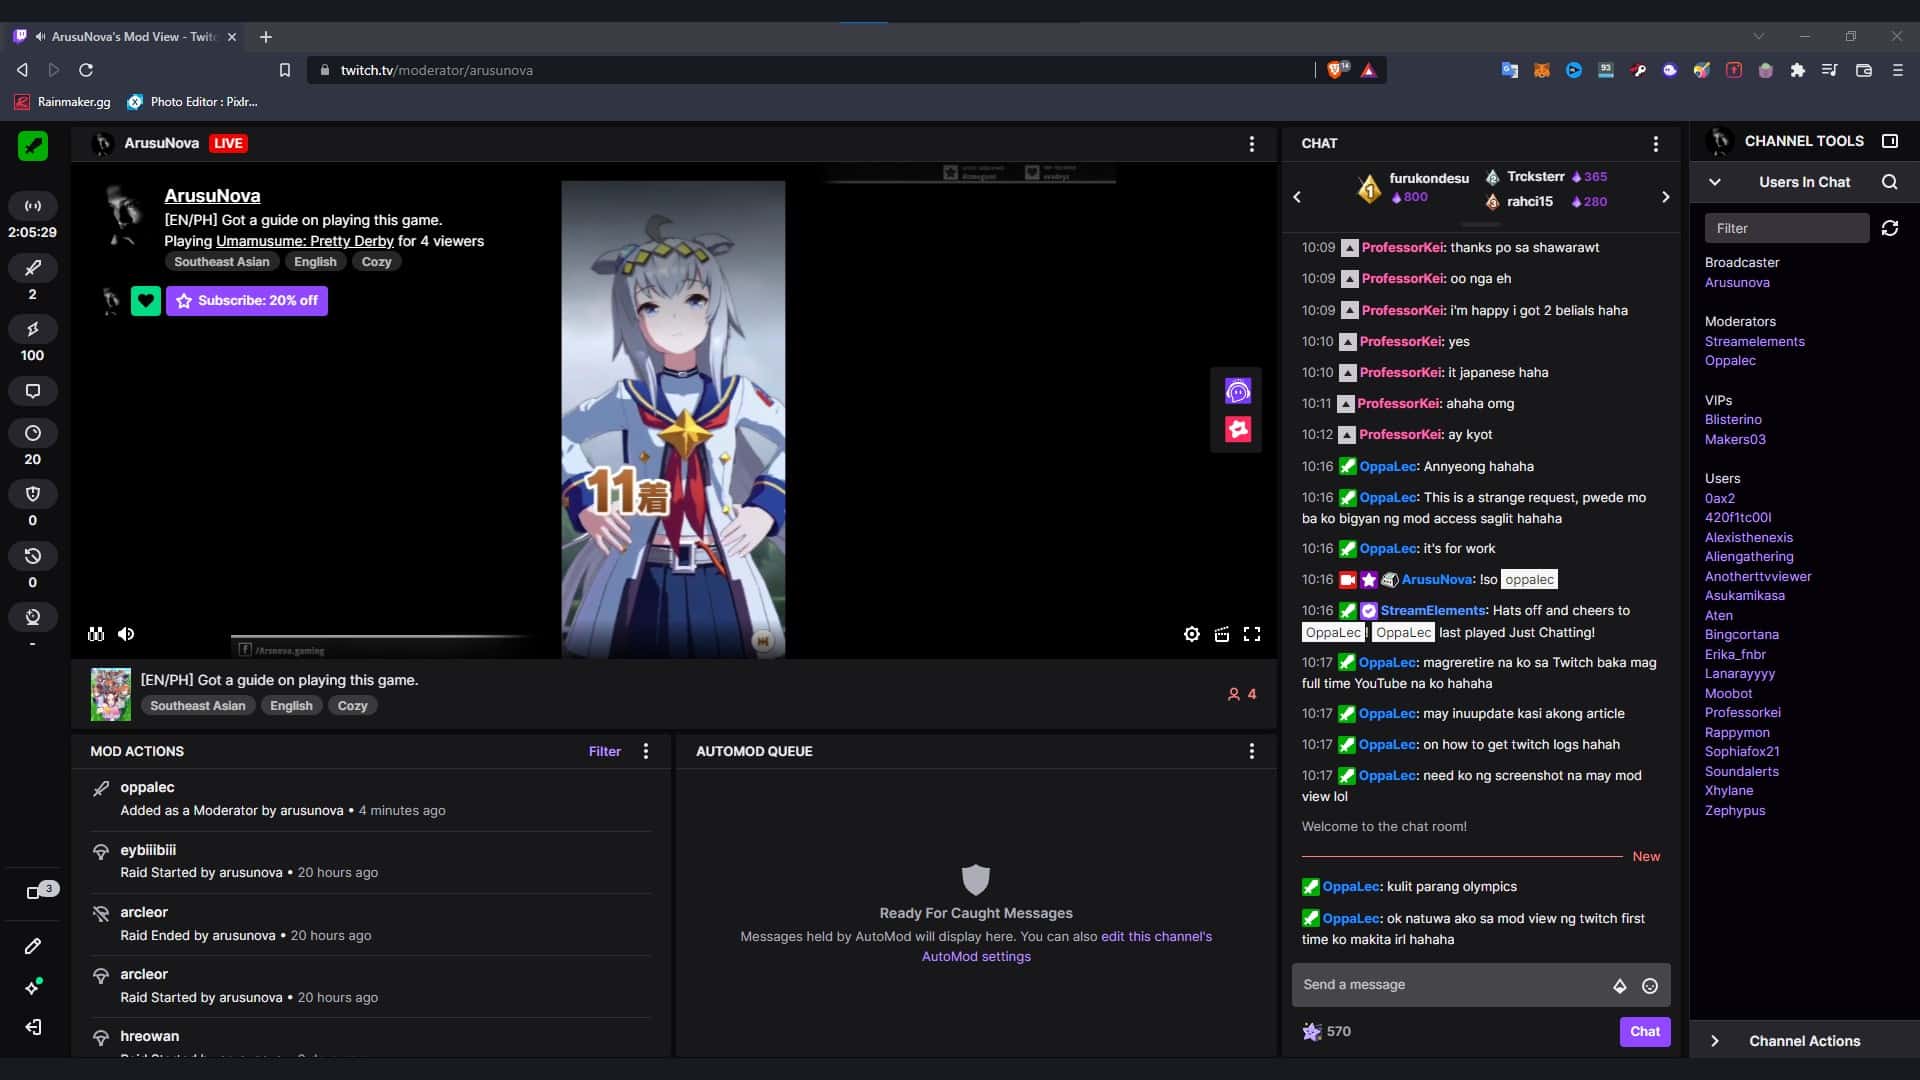Screen dimensions: 1920x1080
Task: Open the browser extensions puzzle icon
Action: pos(1798,70)
